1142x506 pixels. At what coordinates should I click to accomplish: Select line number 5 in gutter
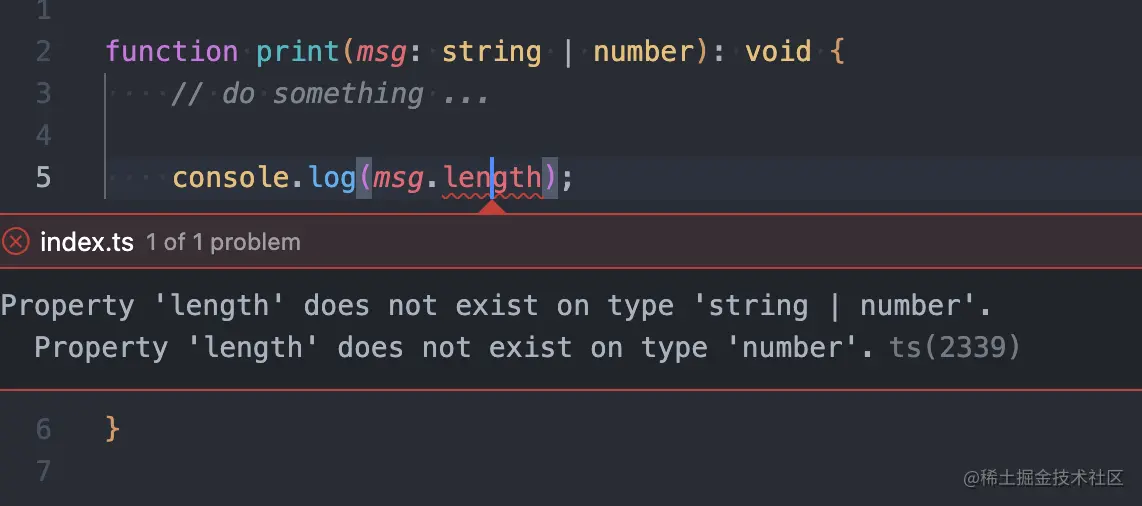43,177
